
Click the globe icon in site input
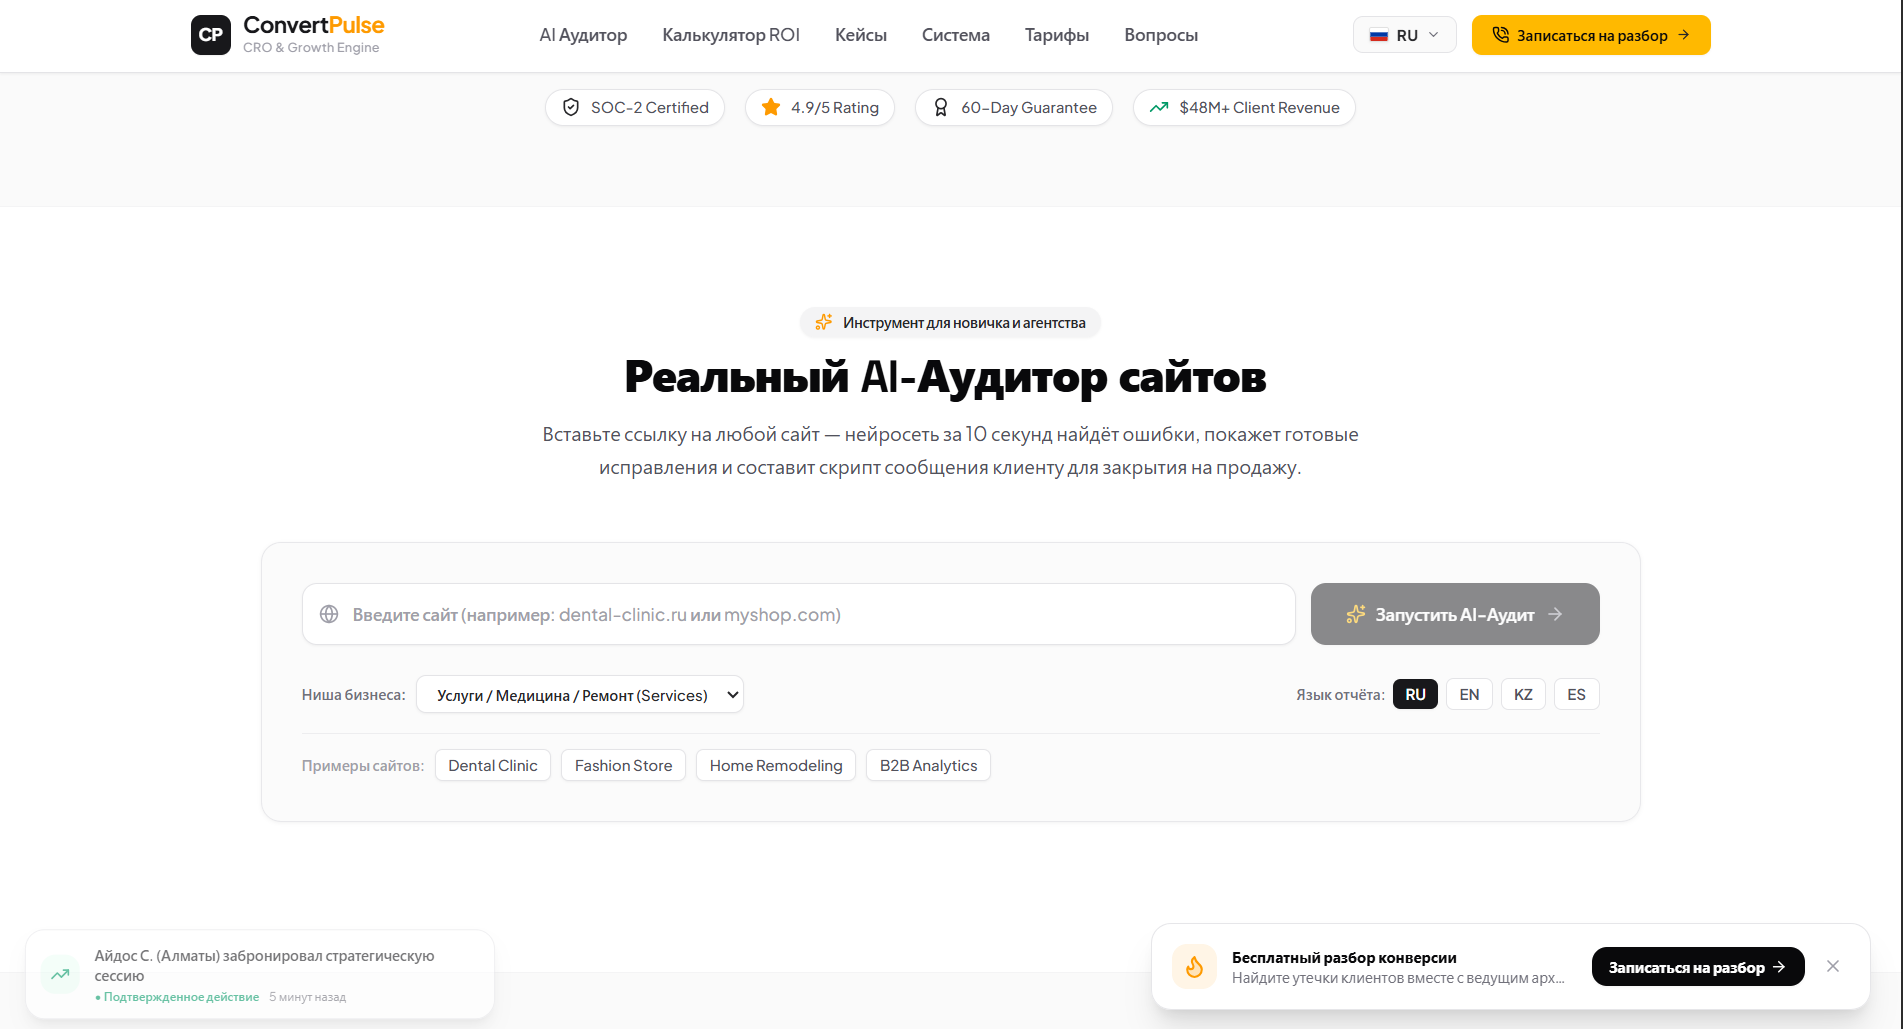pos(329,614)
